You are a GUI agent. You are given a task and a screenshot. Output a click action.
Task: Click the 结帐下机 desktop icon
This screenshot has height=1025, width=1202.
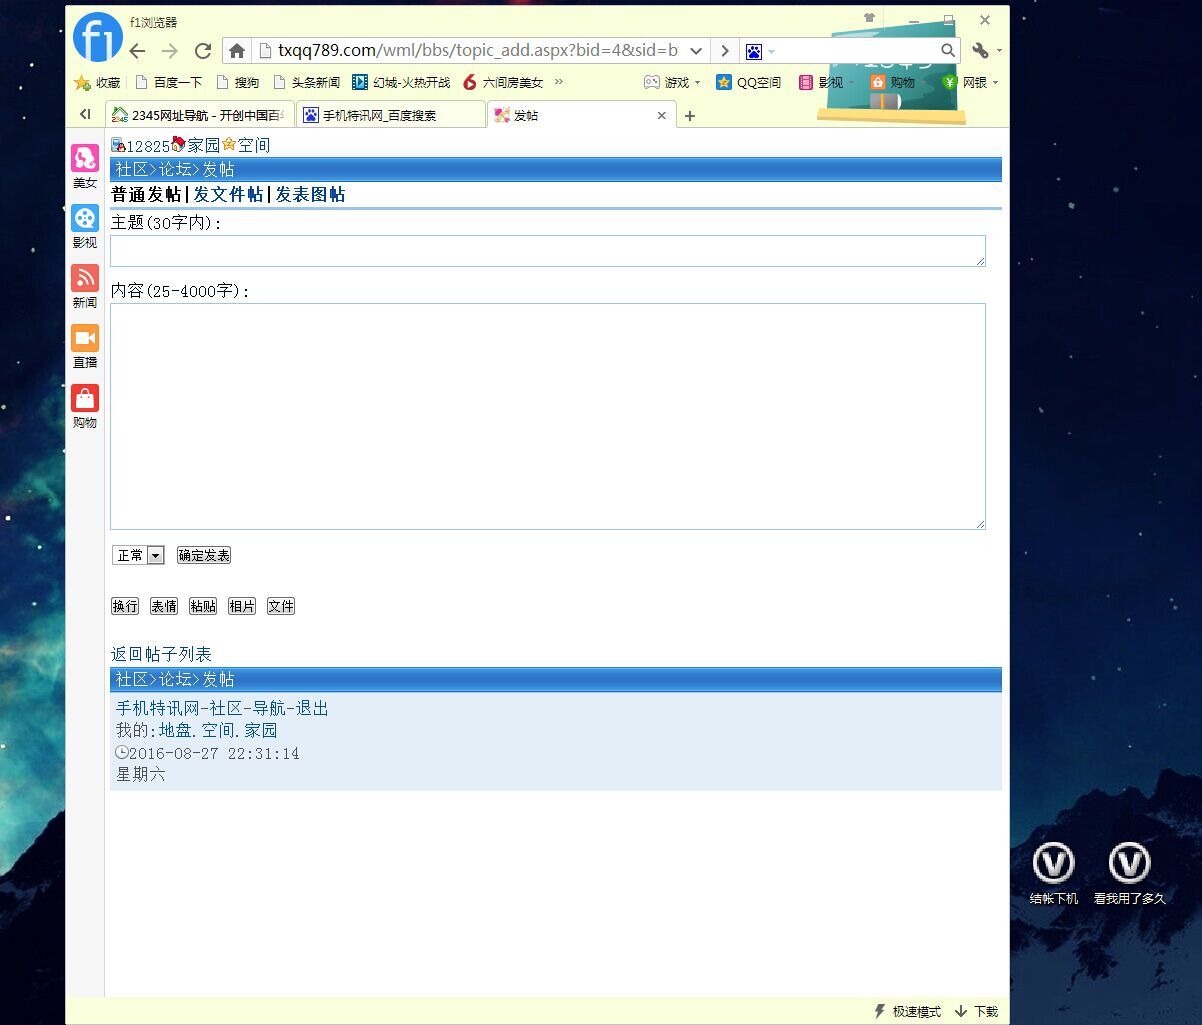[x=1053, y=864]
